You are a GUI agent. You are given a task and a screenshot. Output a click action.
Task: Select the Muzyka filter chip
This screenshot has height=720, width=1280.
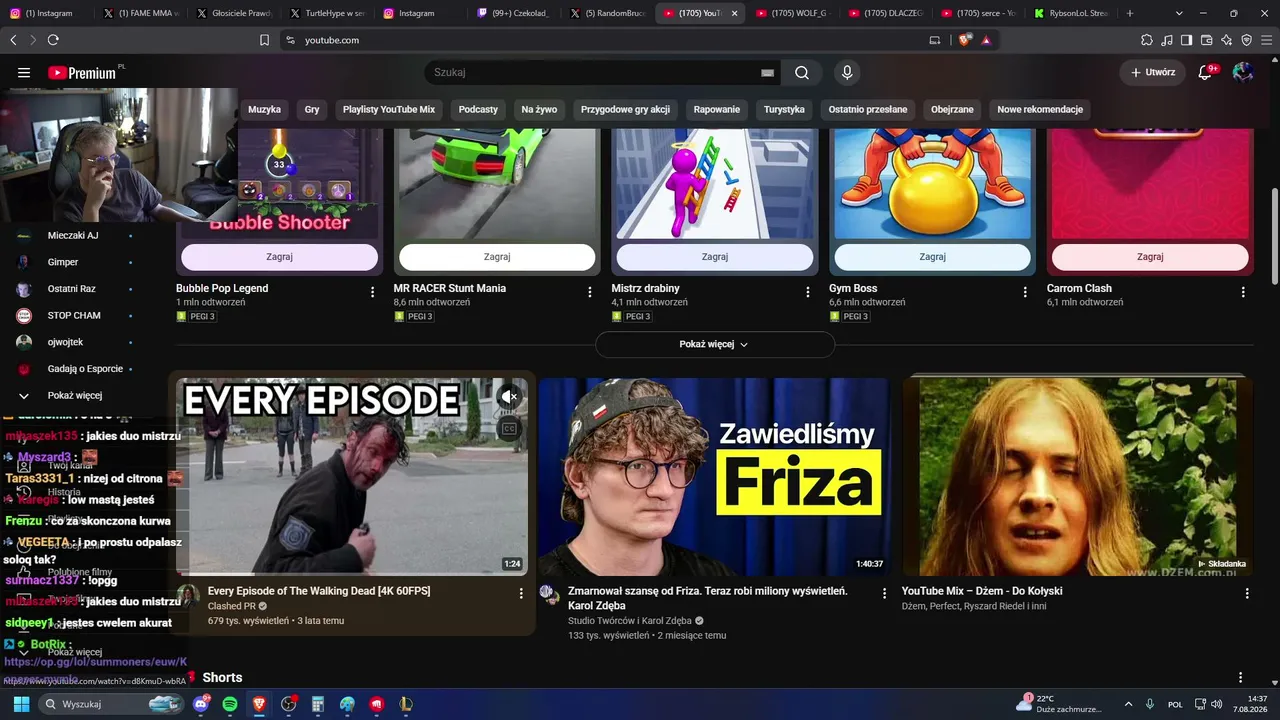click(x=265, y=109)
